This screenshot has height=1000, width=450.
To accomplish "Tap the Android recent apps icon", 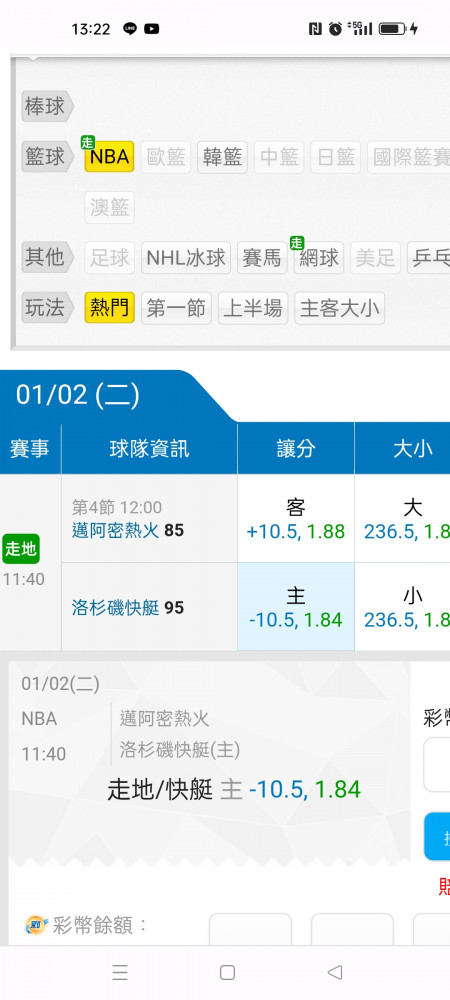I will [120, 972].
